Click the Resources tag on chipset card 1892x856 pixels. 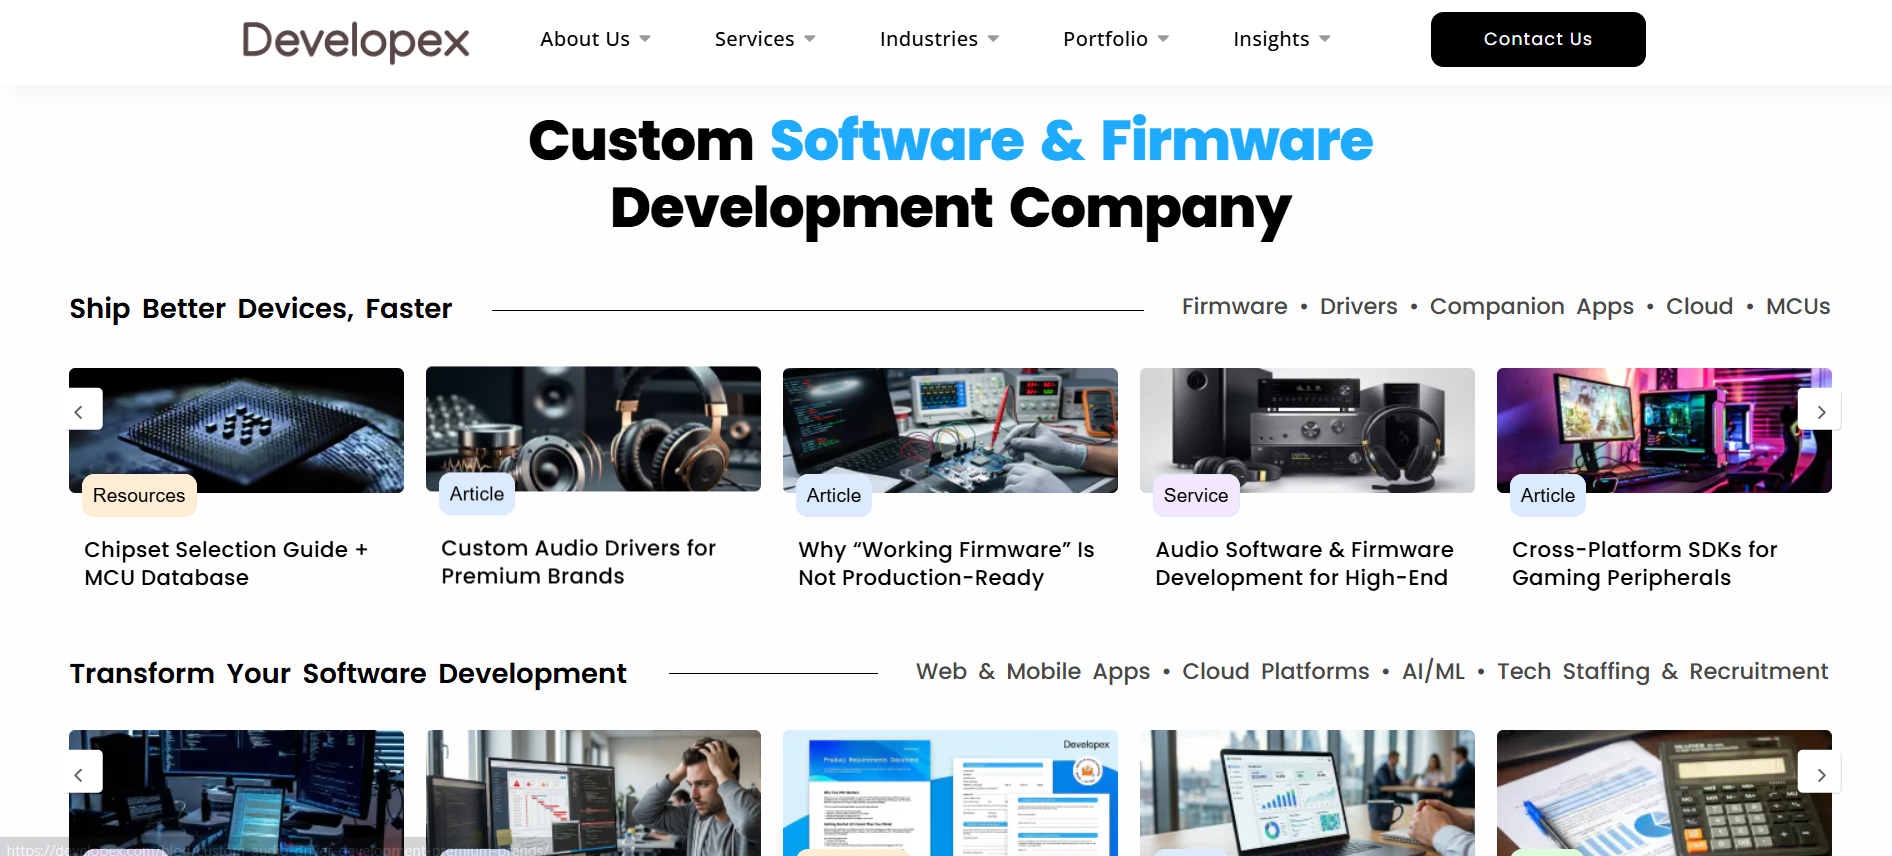tap(139, 495)
